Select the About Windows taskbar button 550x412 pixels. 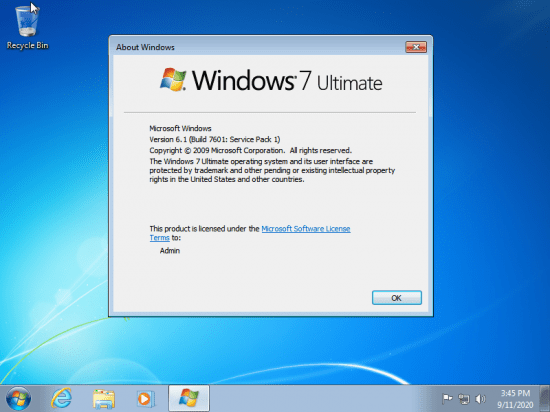tap(189, 398)
